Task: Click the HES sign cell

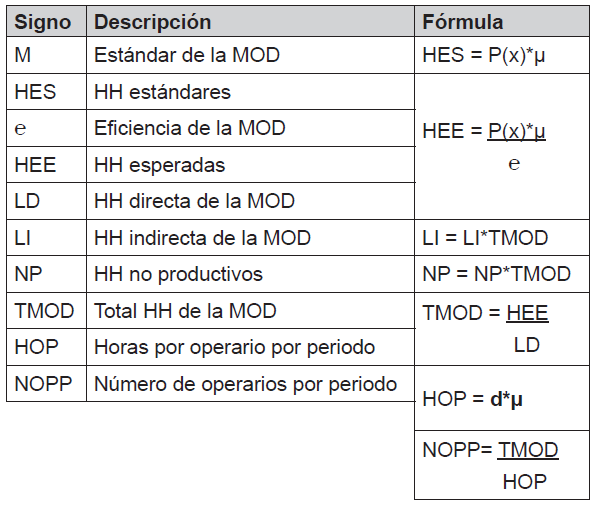Action: coord(36,92)
